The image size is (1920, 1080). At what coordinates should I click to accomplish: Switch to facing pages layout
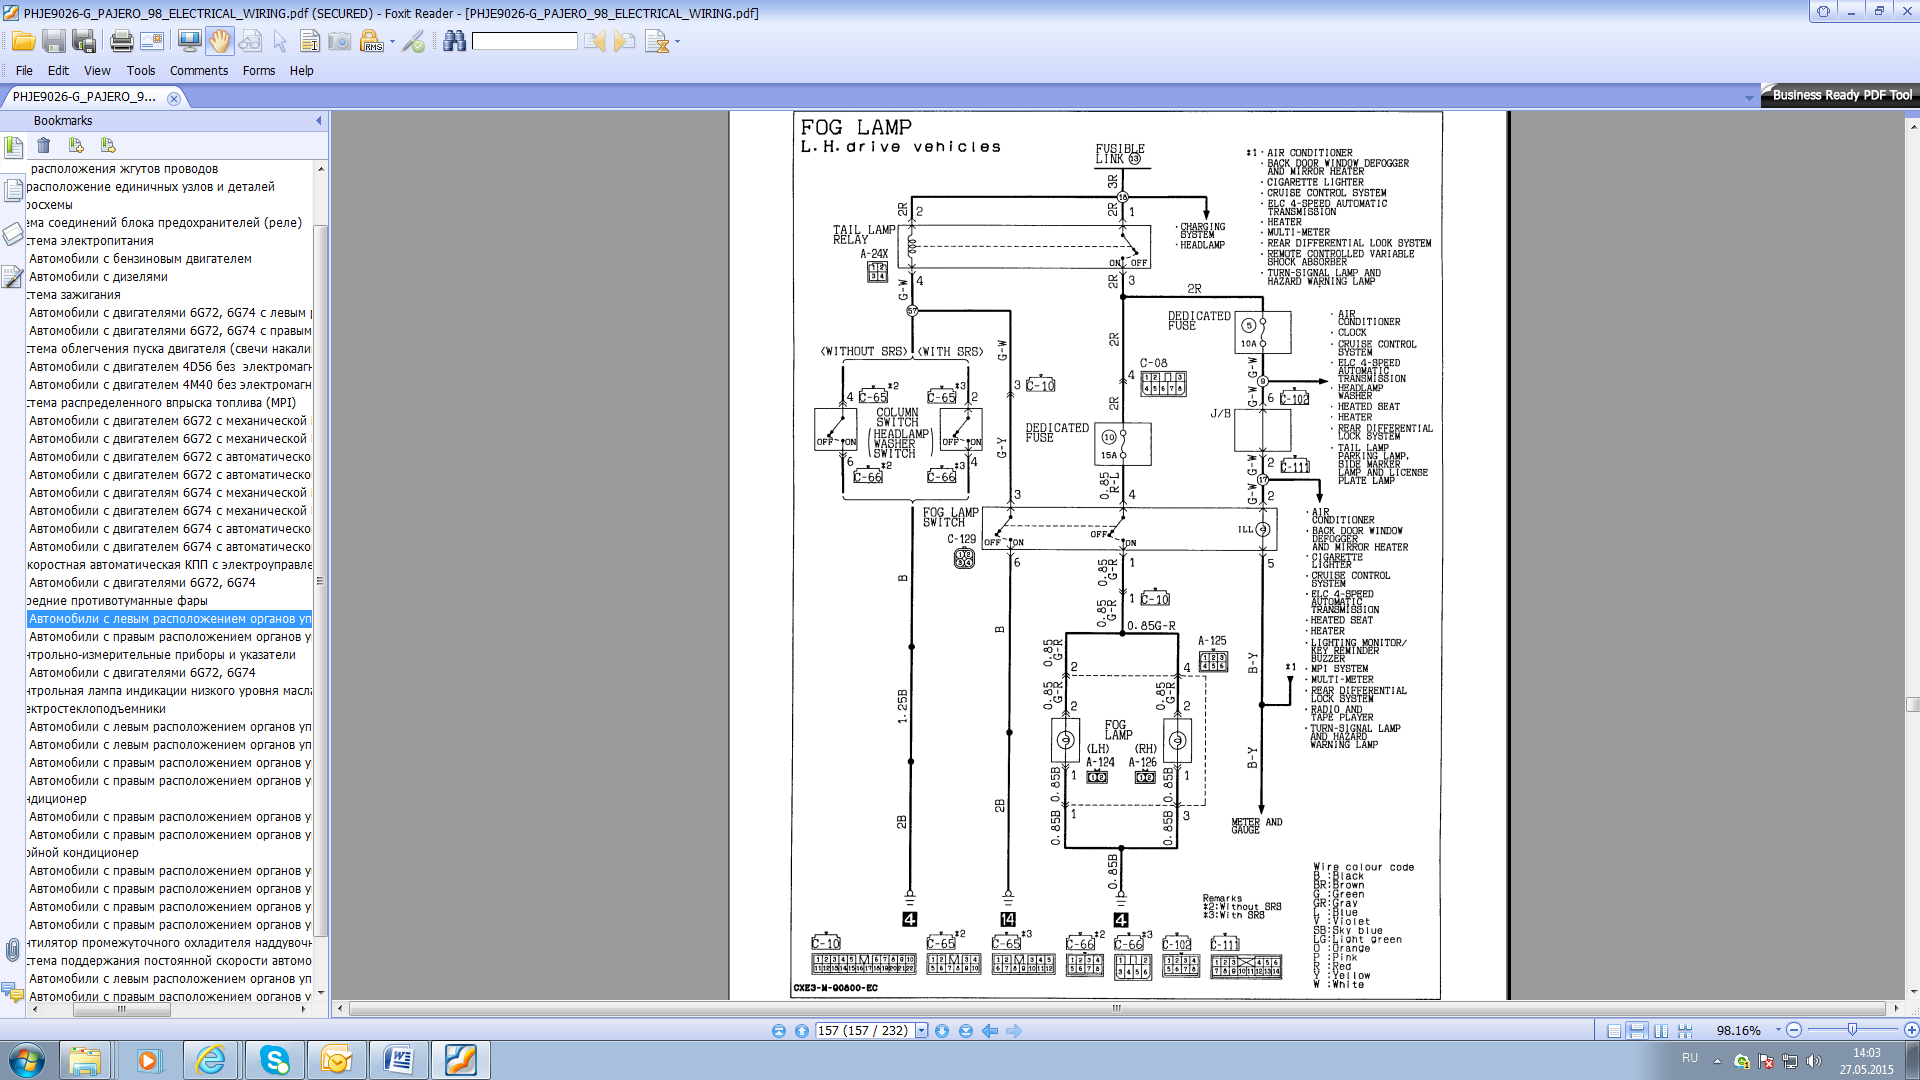point(1661,1031)
